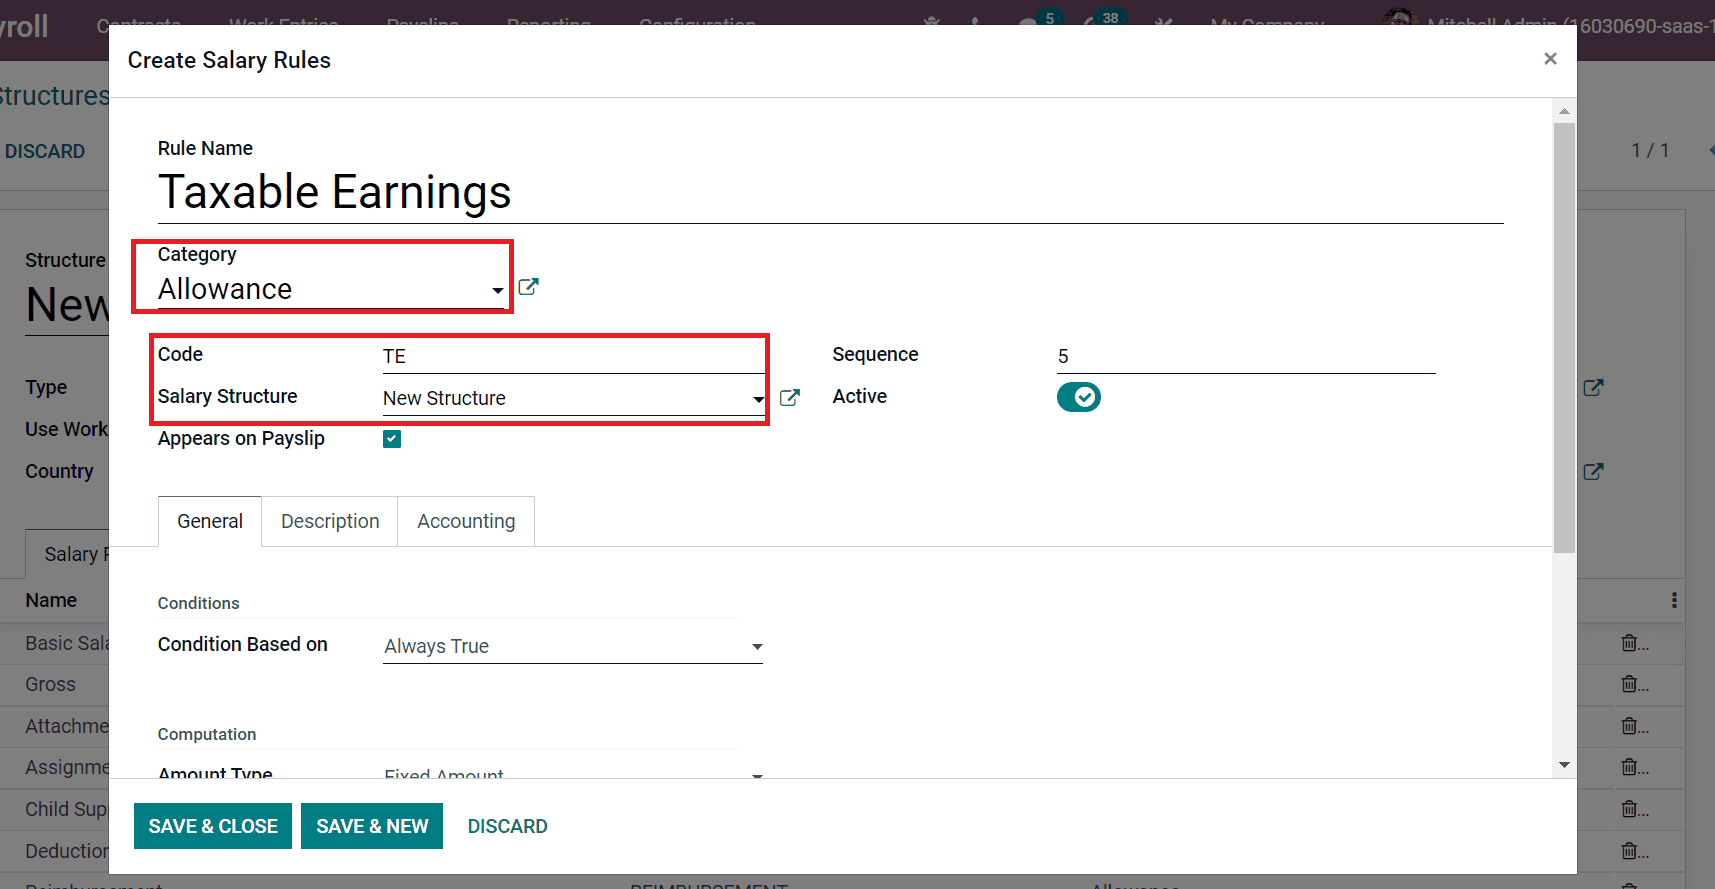Switch off the Active toggle
Screen dimensions: 1715x889
tap(1079, 397)
